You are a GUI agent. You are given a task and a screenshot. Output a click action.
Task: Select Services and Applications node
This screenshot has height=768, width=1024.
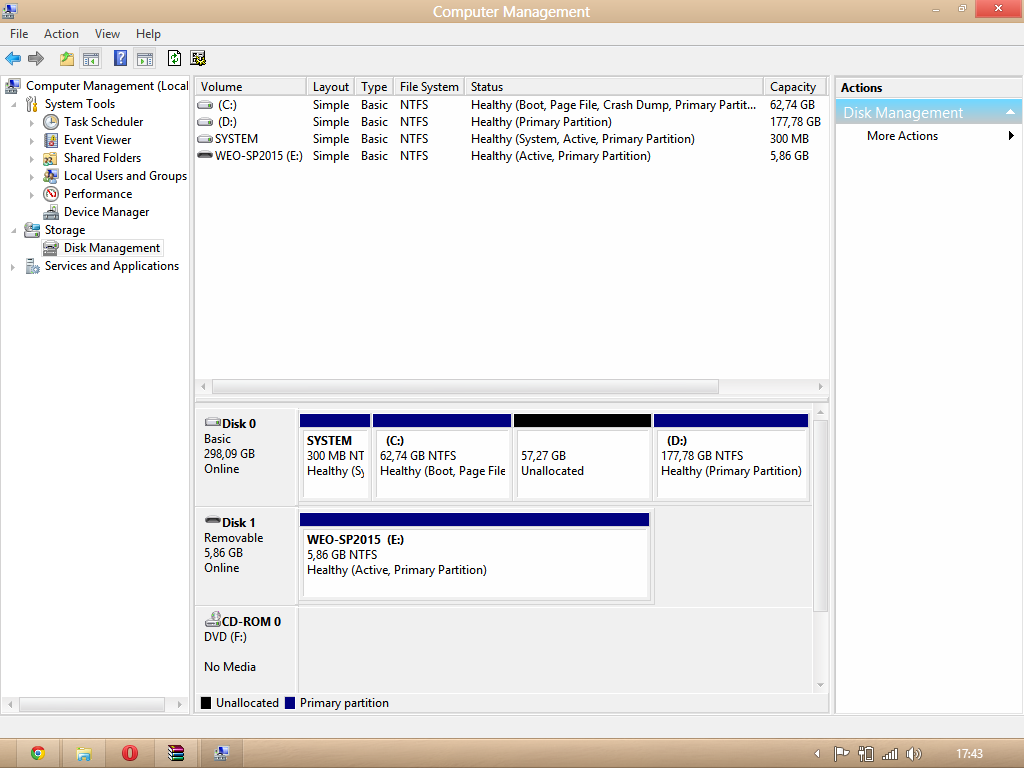coord(112,266)
